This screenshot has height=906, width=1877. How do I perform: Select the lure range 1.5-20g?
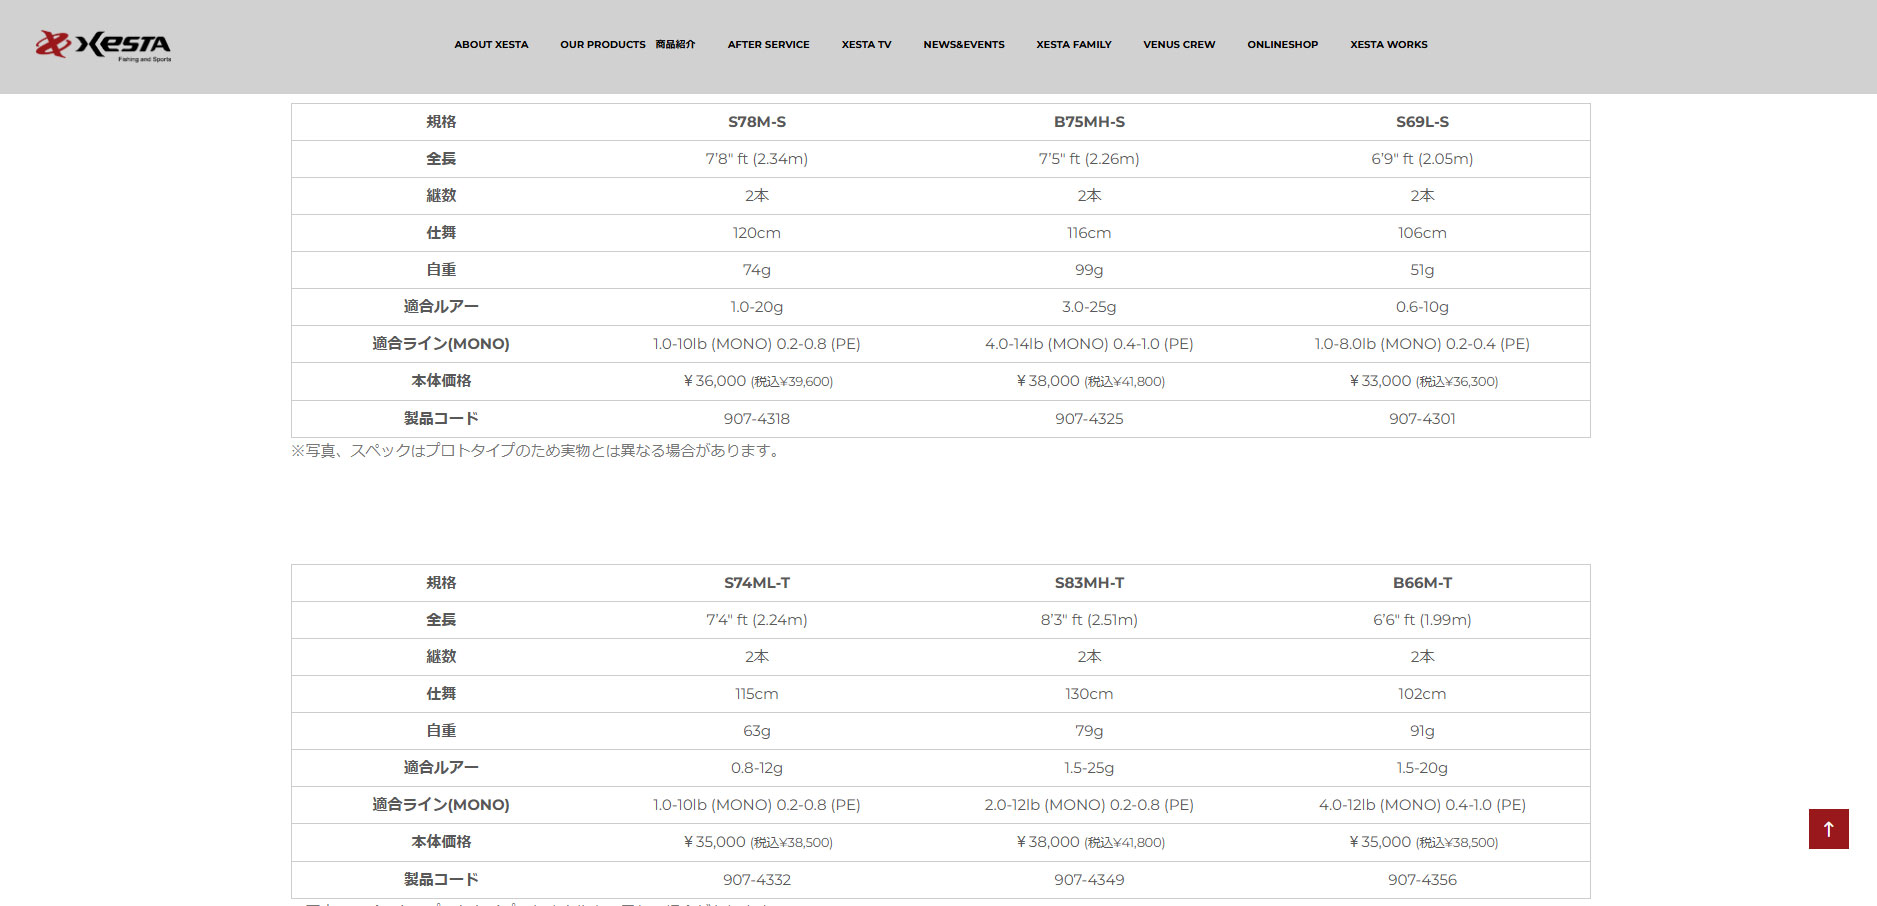tap(1422, 768)
